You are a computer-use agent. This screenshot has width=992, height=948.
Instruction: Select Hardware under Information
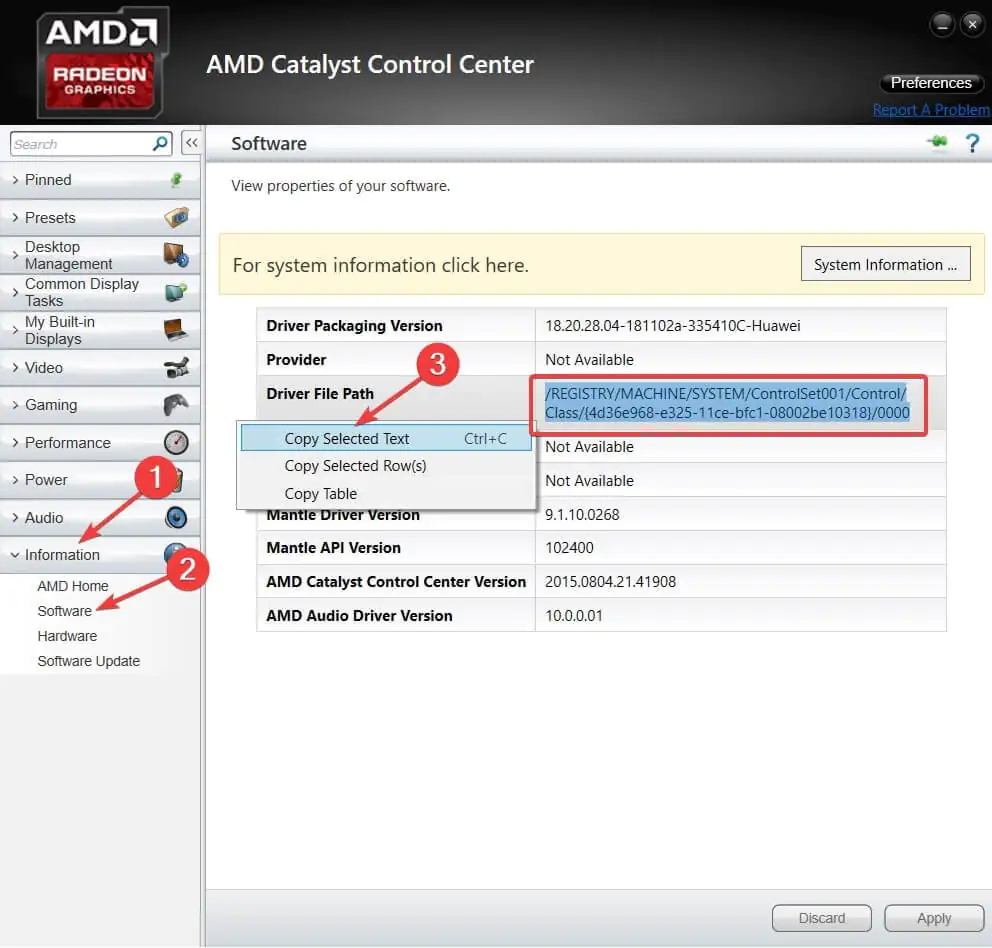(x=67, y=636)
